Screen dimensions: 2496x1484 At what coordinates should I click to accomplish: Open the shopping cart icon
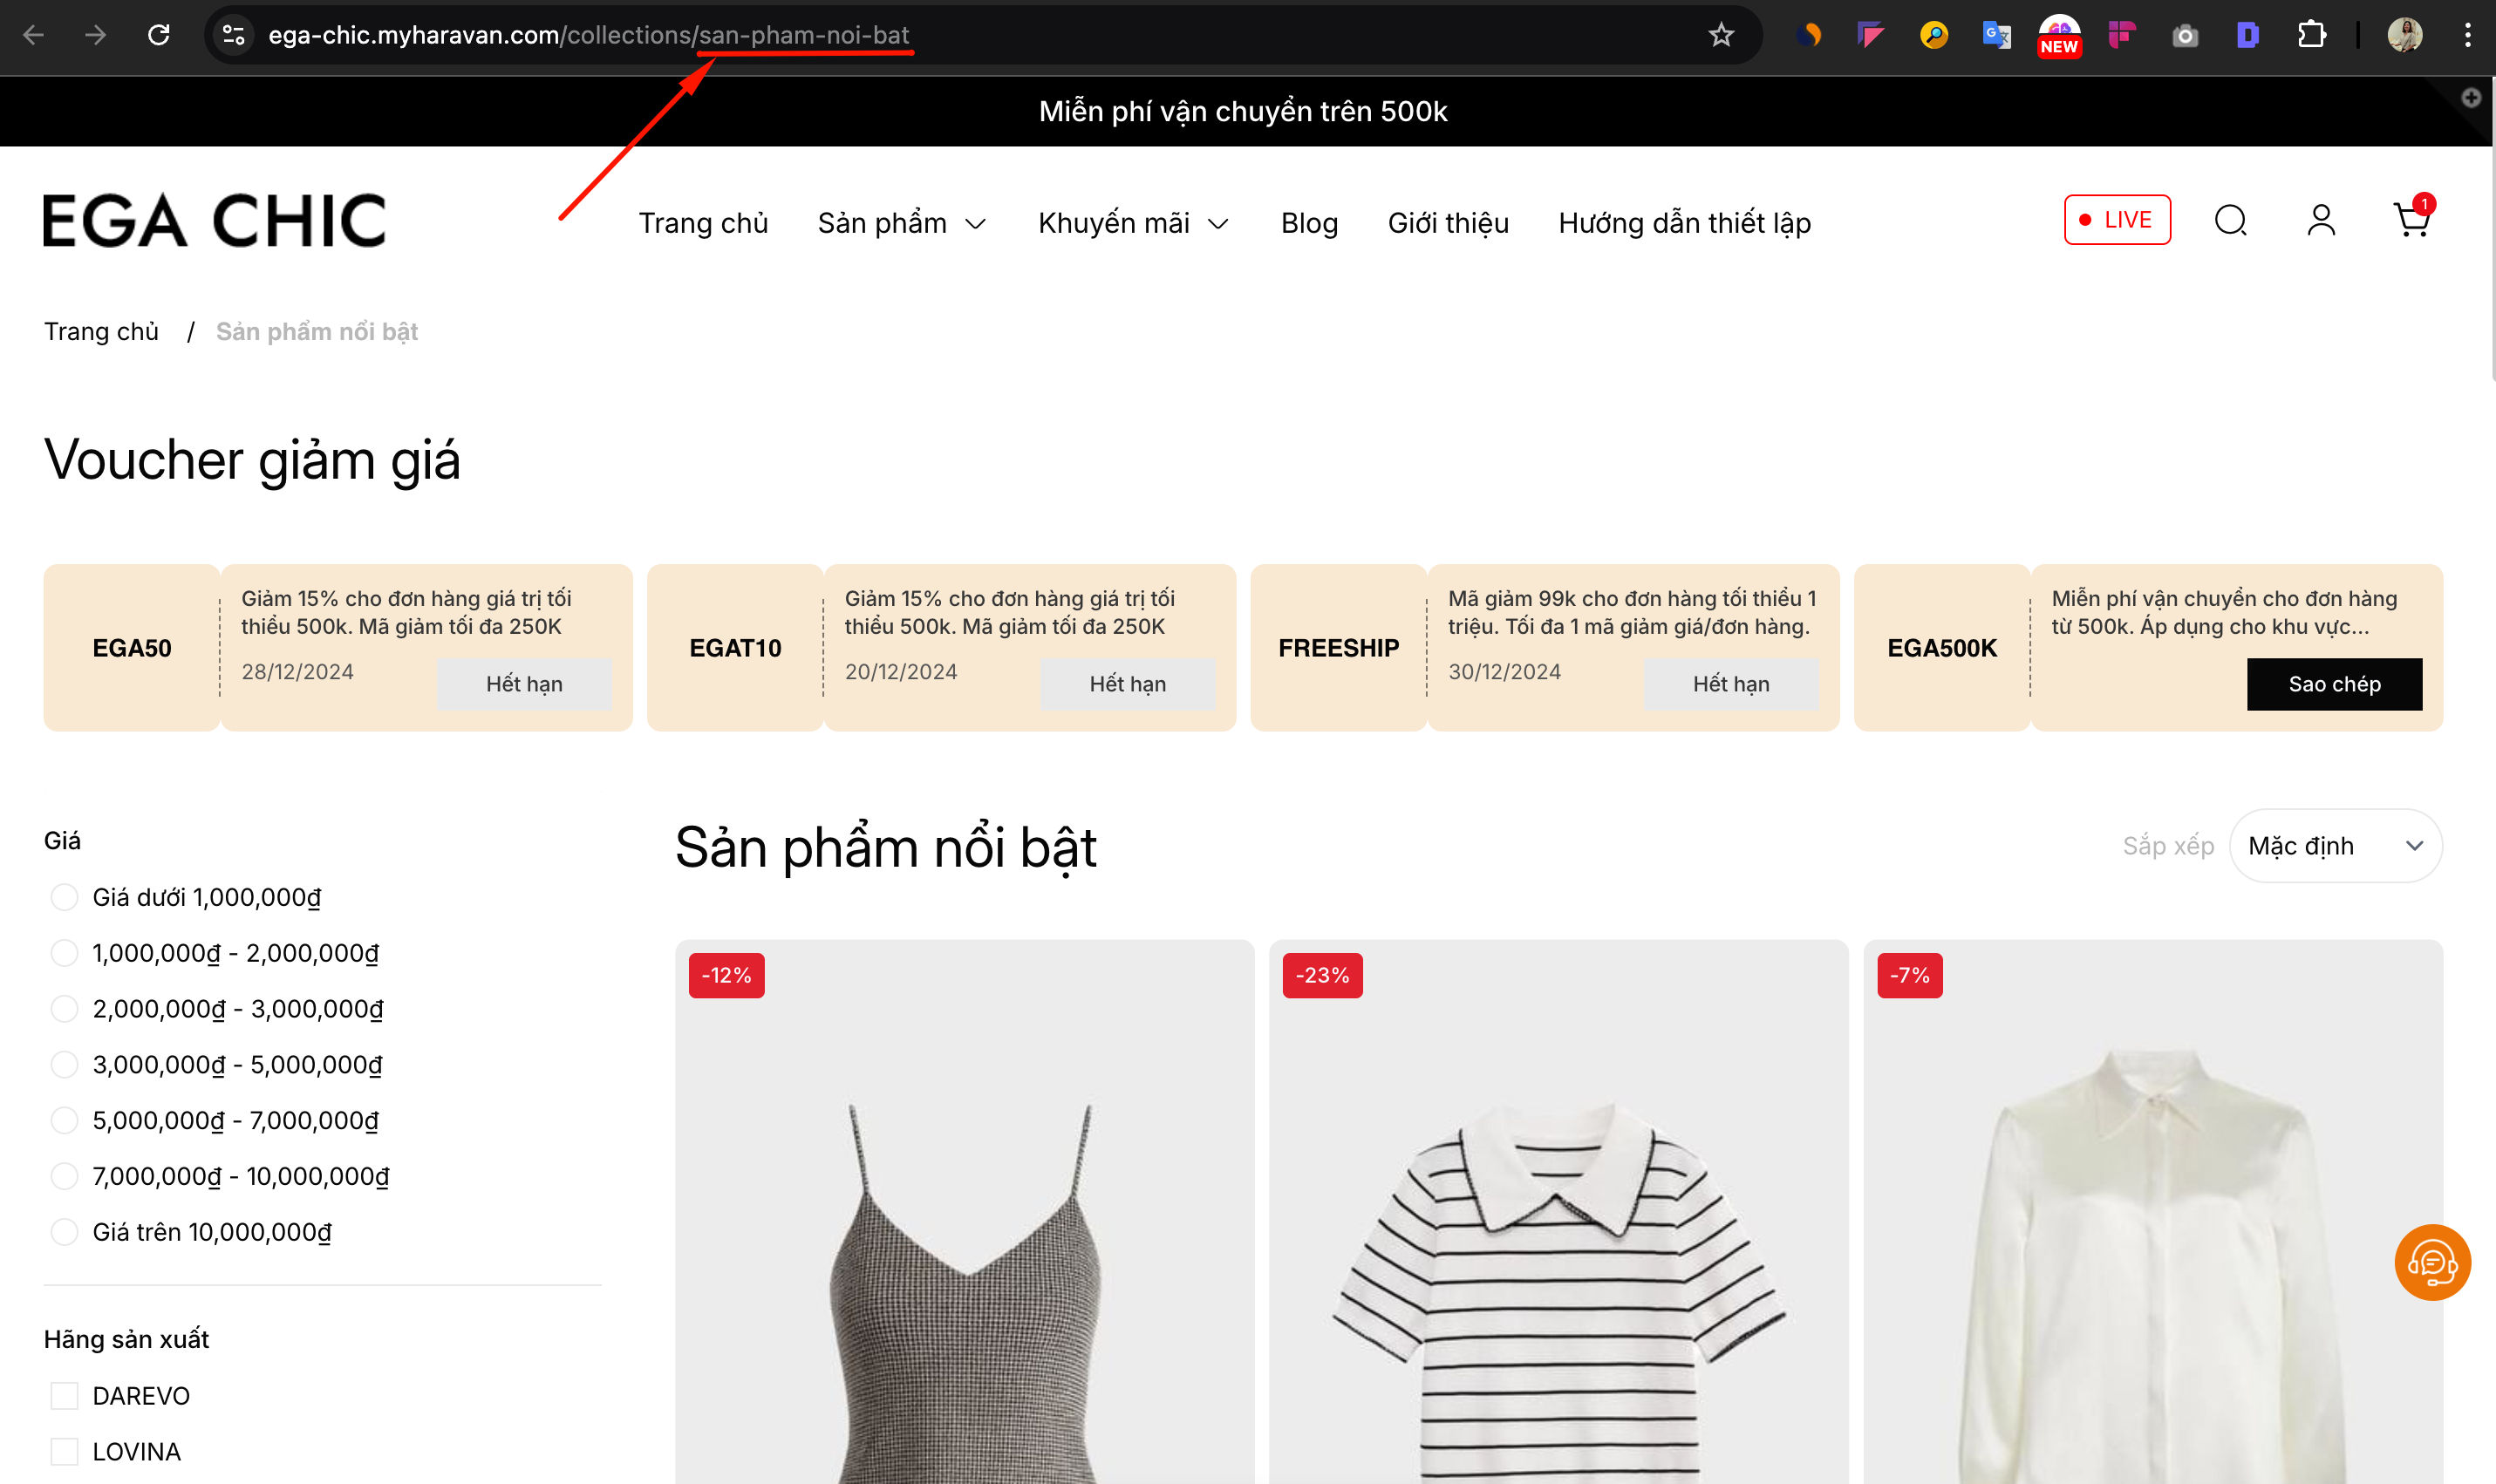click(2411, 220)
